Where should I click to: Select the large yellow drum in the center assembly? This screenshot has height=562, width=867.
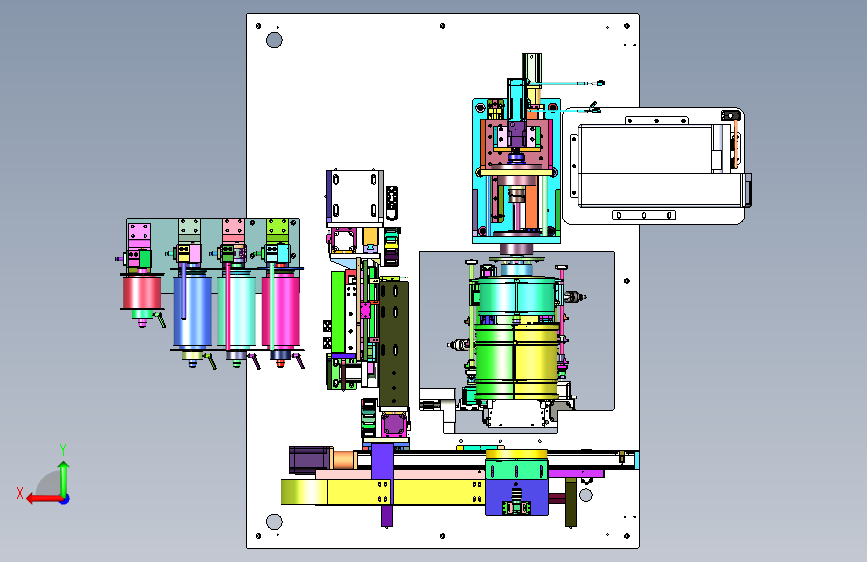tap(536, 361)
